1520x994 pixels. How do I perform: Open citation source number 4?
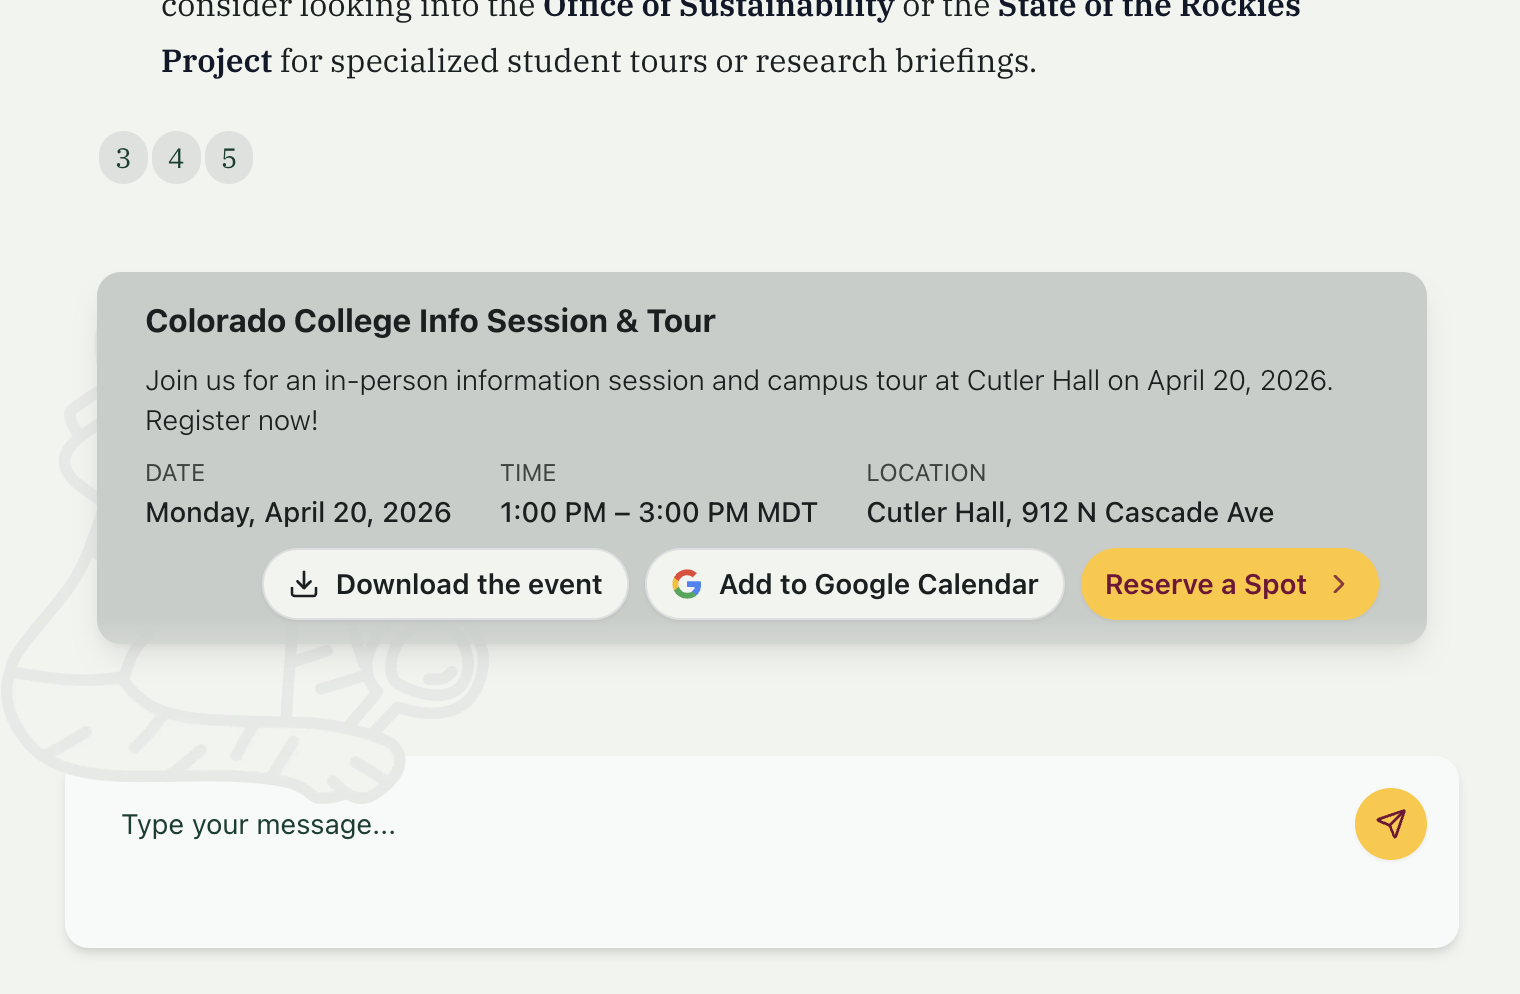(176, 158)
